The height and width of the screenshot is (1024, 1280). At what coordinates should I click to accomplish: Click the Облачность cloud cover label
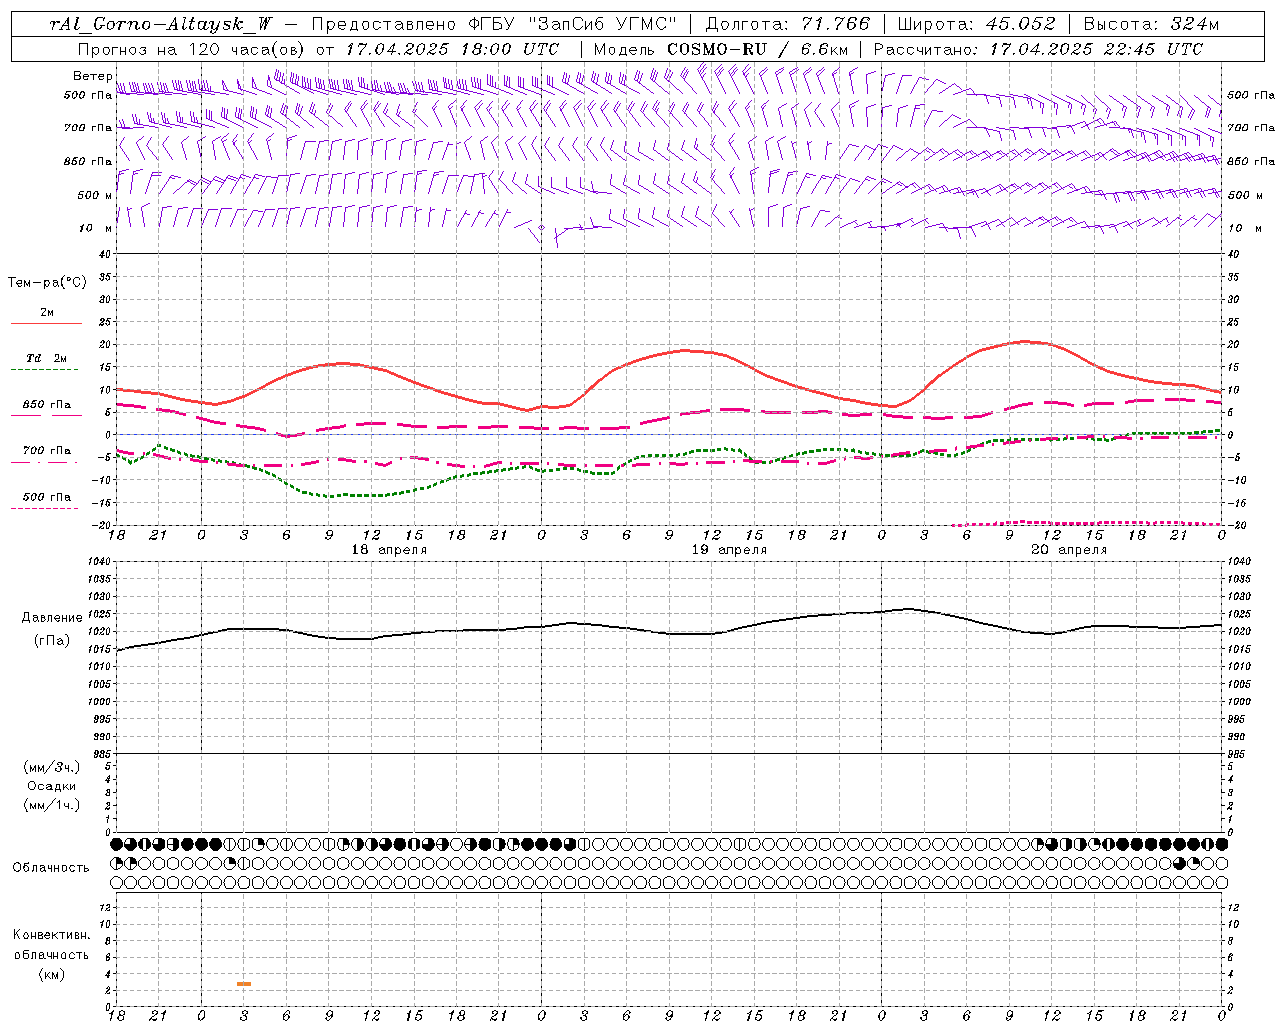pyautogui.click(x=51, y=867)
